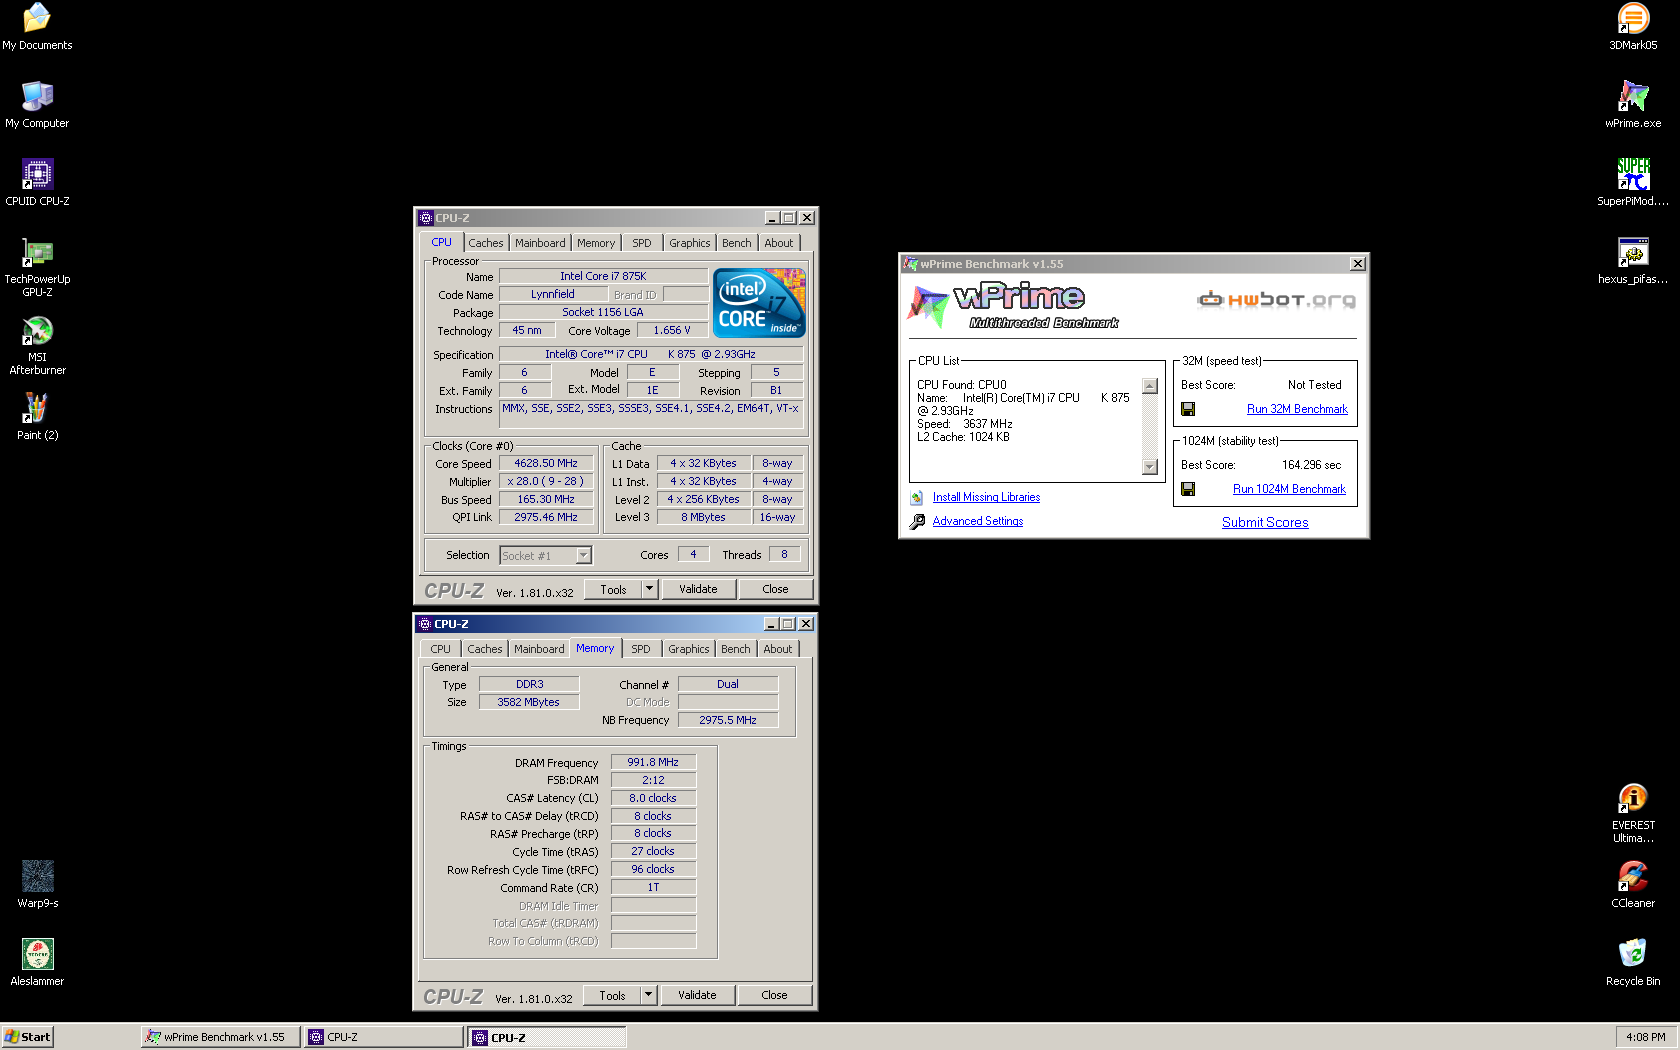Click the hwbot.org logo in wPrime
This screenshot has height=1050, width=1680.
1277,299
